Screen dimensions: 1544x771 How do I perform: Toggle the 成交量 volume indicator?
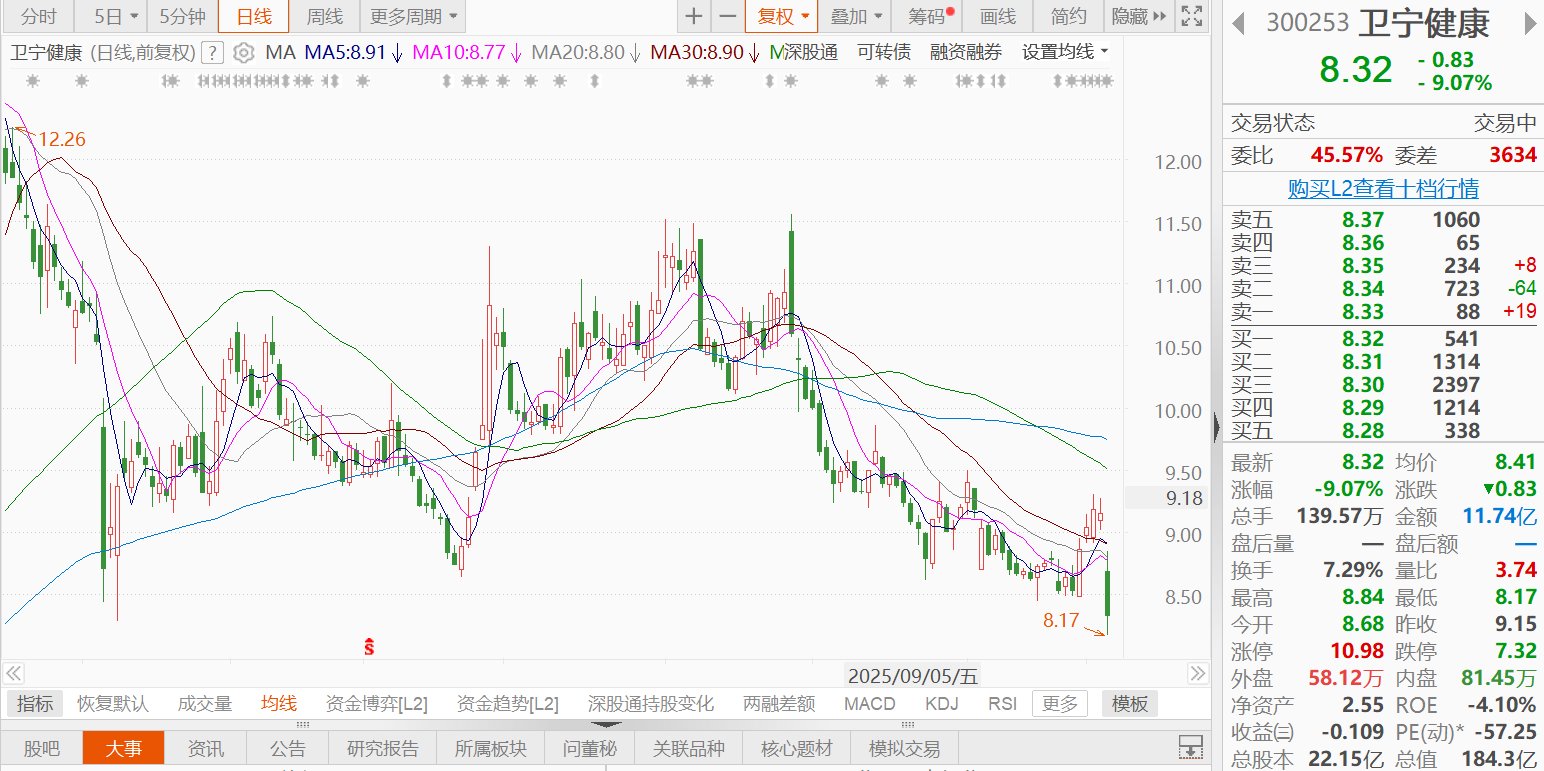click(205, 704)
